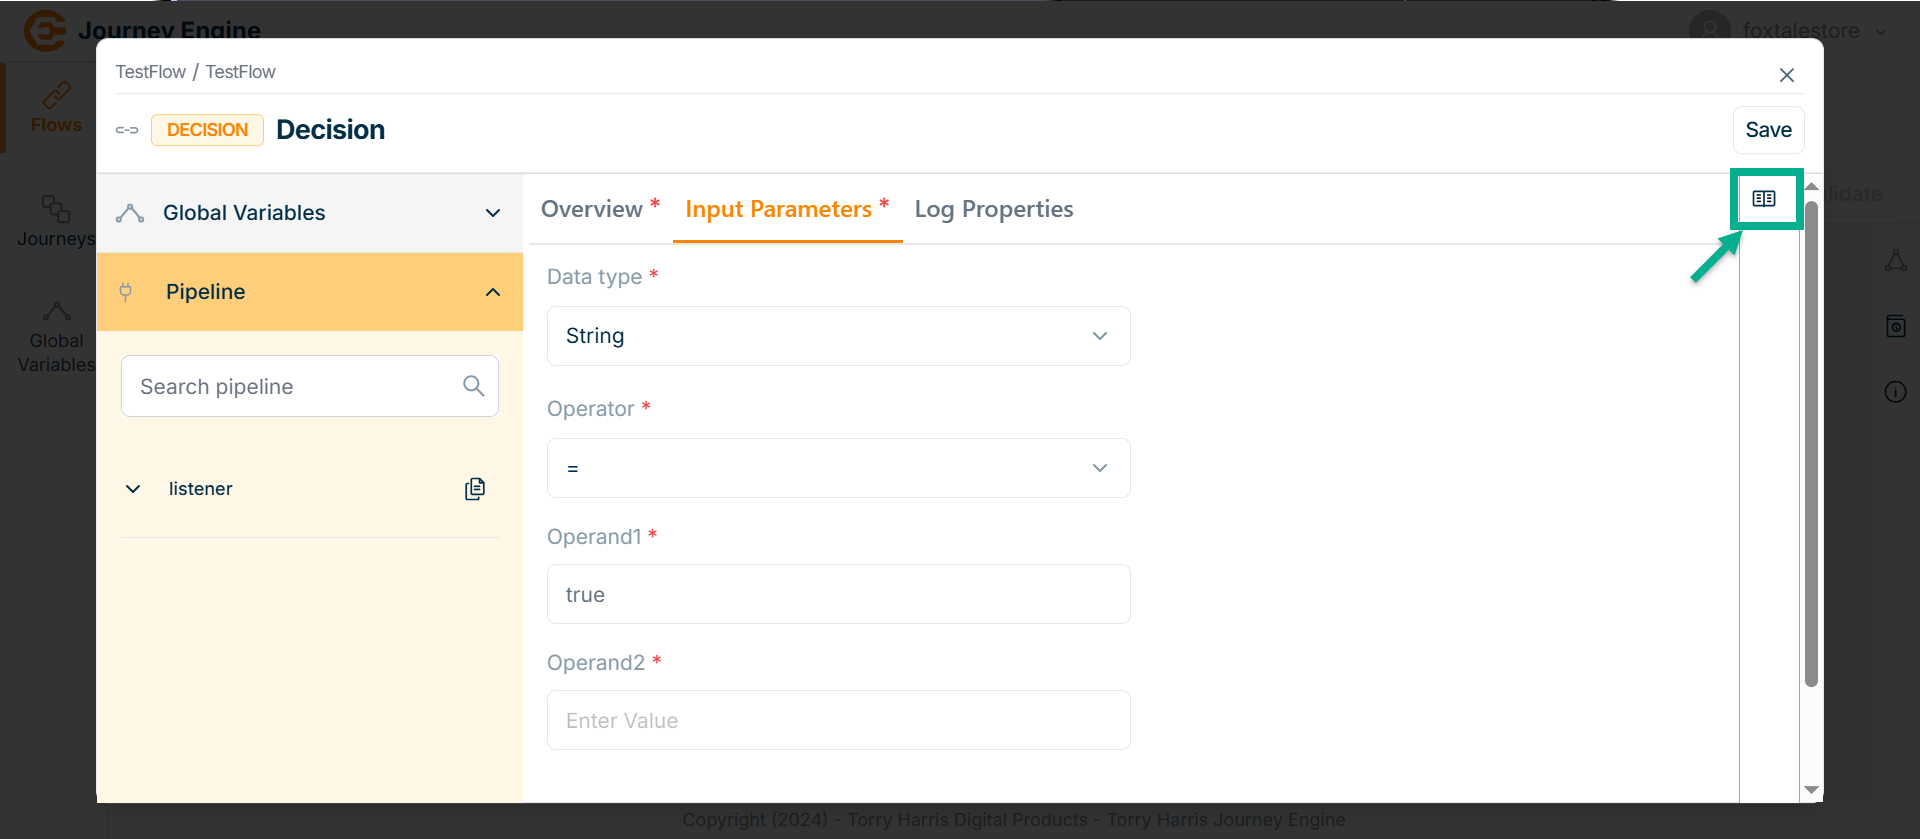This screenshot has height=839, width=1920.
Task: Click the Save button
Action: coord(1768,130)
